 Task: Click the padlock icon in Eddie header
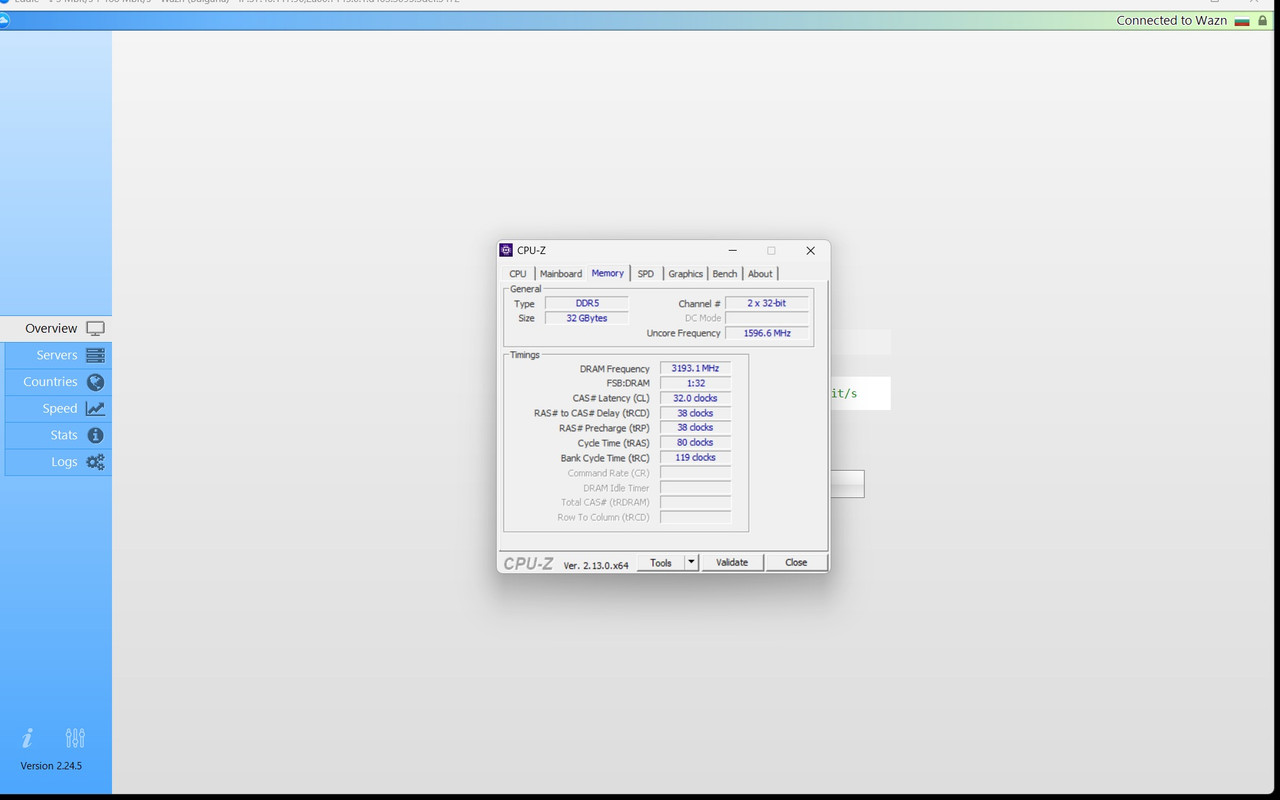click(x=1263, y=20)
